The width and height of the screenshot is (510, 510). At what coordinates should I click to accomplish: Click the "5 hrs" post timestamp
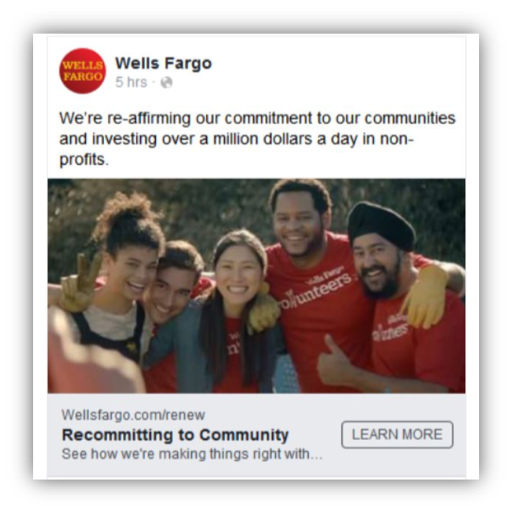coord(131,82)
